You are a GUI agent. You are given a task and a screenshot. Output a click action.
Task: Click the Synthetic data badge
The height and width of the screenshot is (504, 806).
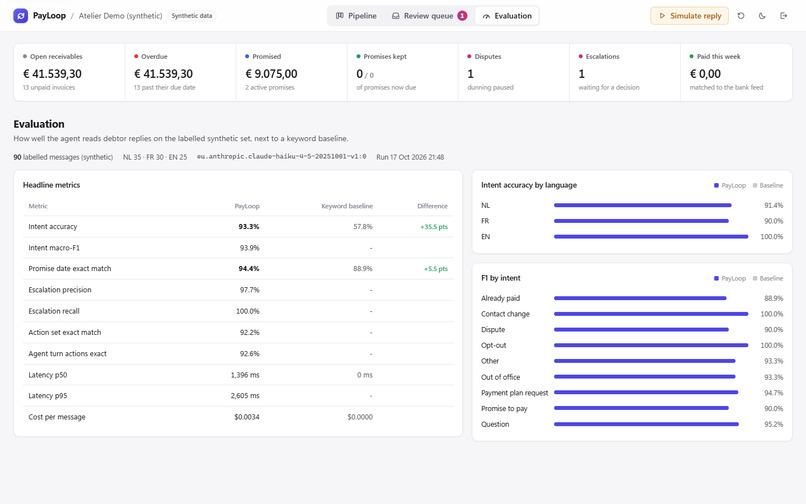pos(192,16)
